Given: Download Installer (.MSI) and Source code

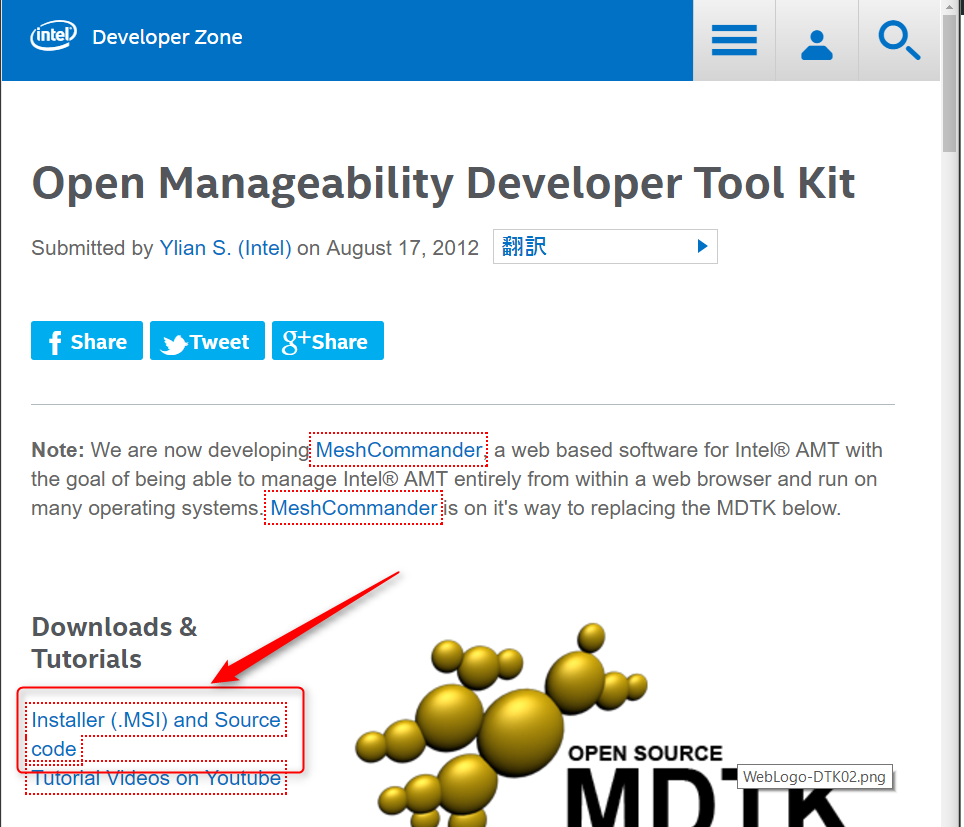Looking at the screenshot, I should (x=156, y=720).
